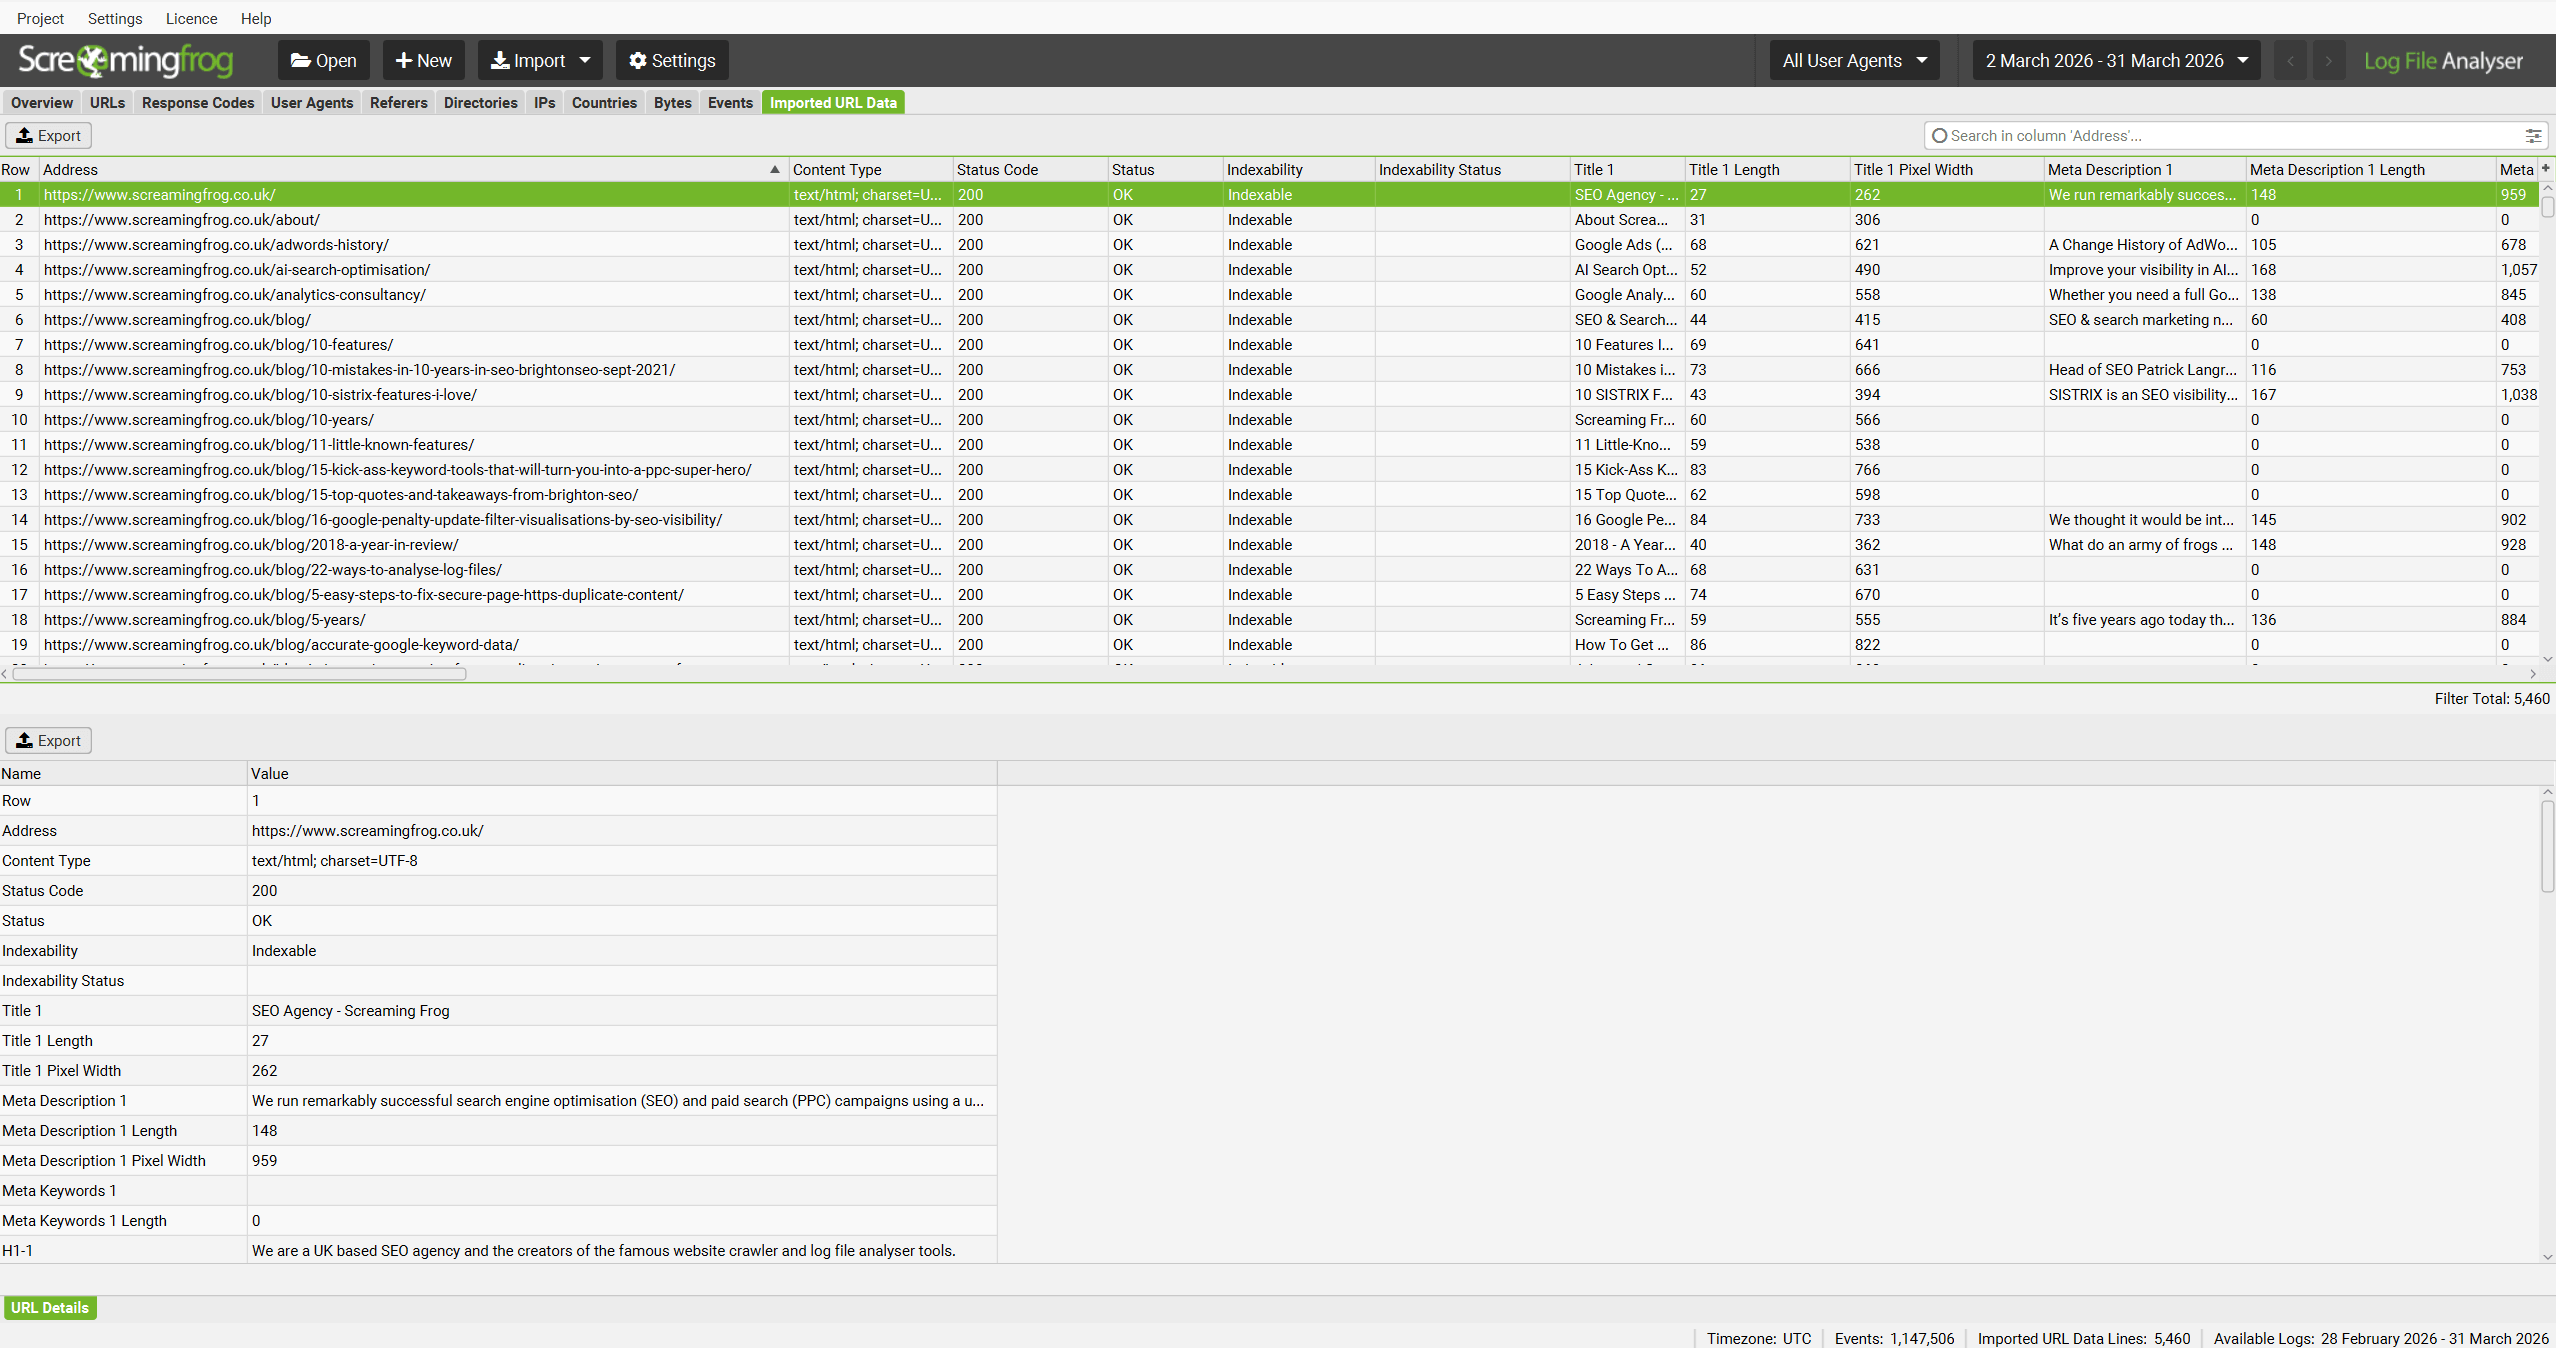Switch to the Events tab
Viewport: 2556px width, 1348px height.
730,102
